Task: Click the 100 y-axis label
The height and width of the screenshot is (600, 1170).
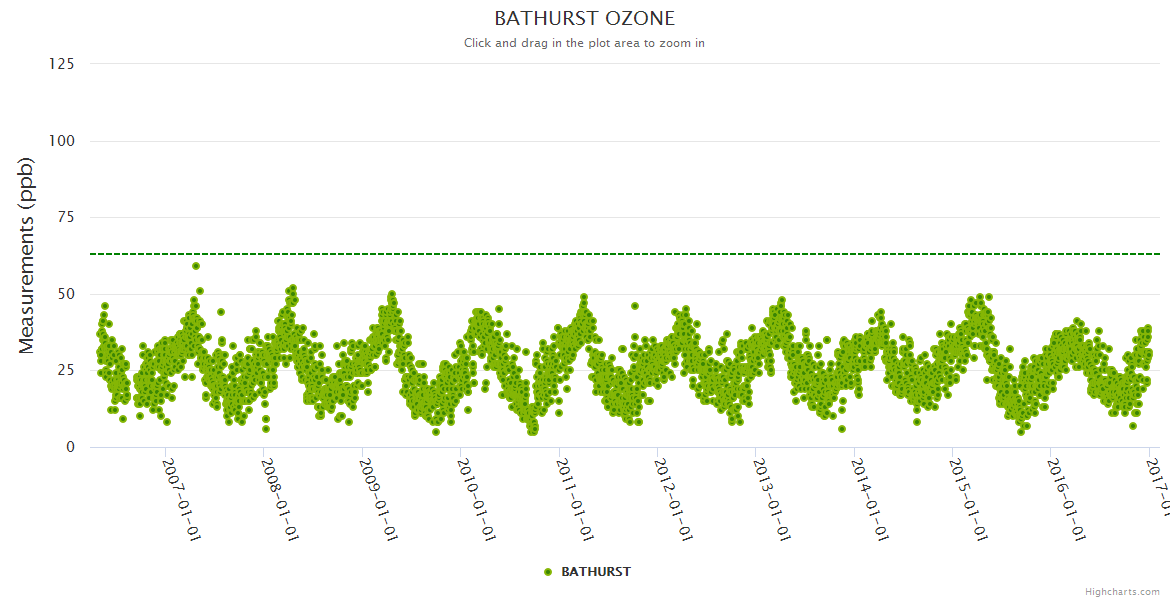Action: [61, 141]
